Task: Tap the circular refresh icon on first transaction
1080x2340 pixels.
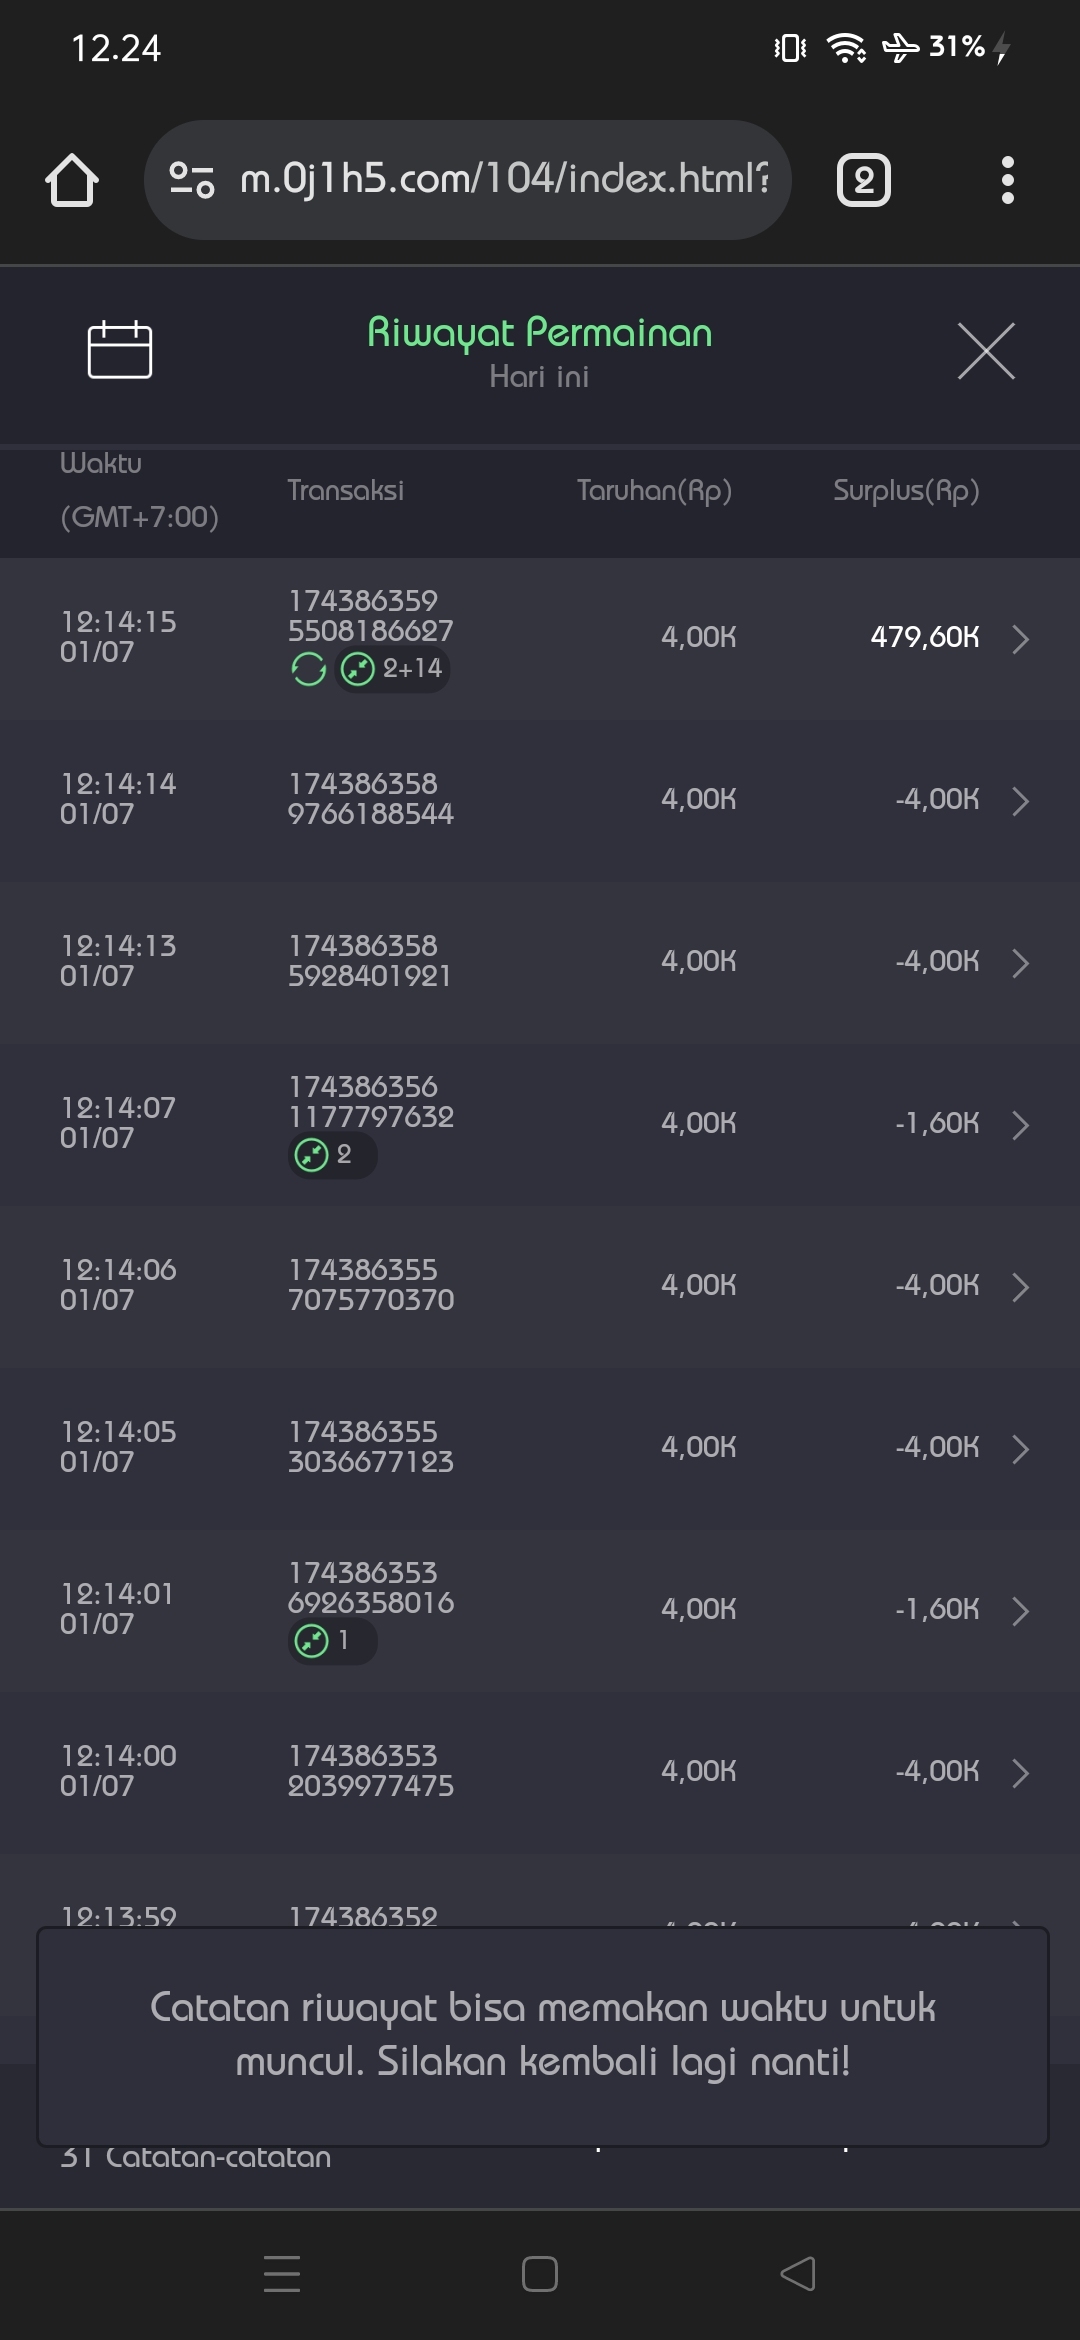Action: 309,669
